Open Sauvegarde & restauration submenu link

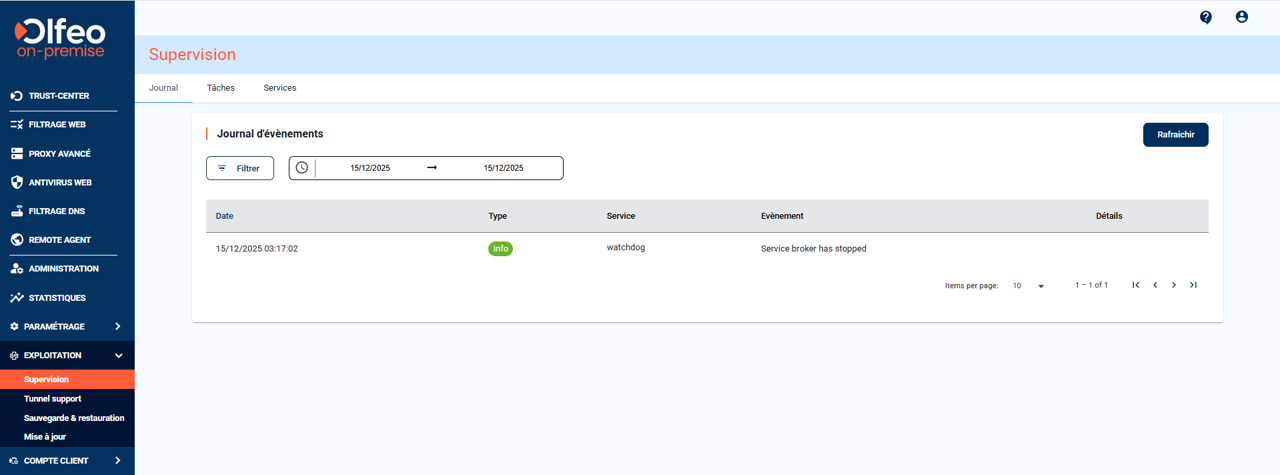(x=74, y=418)
